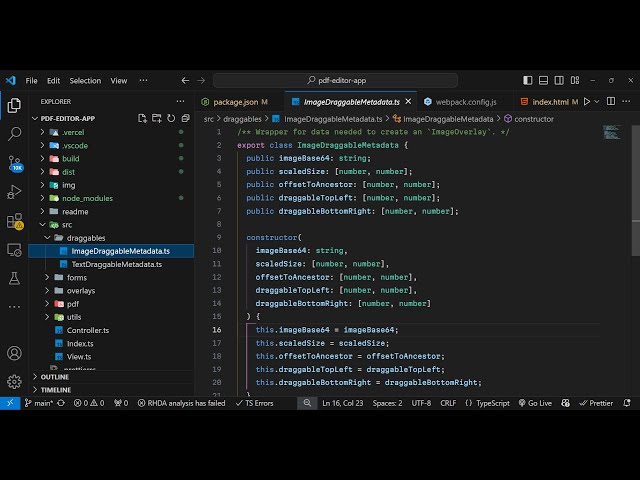Open the Selection menu
The width and height of the screenshot is (640, 480).
coord(85,80)
